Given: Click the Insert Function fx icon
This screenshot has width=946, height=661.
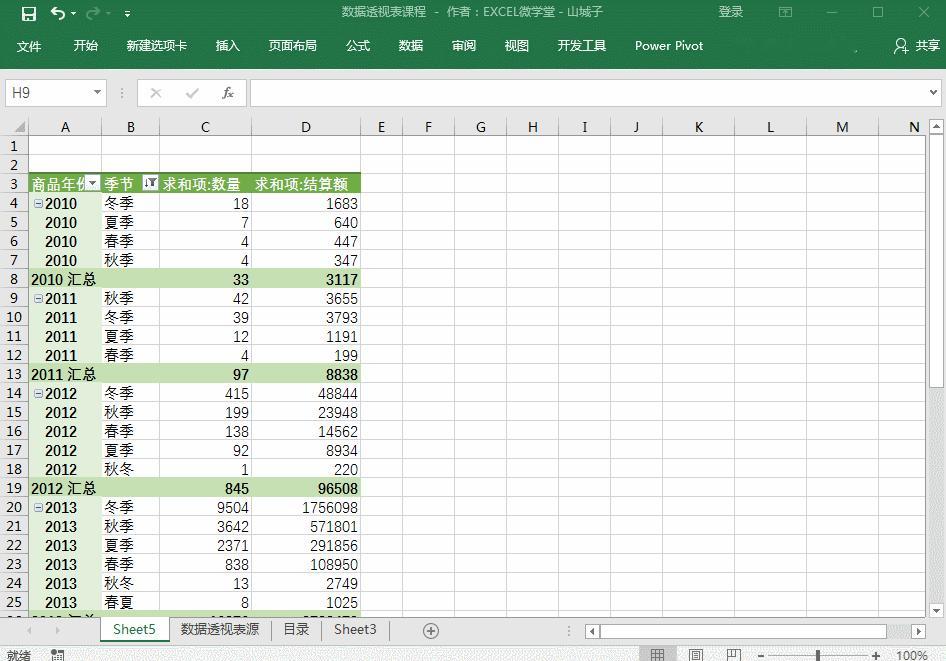Looking at the screenshot, I should click(227, 93).
